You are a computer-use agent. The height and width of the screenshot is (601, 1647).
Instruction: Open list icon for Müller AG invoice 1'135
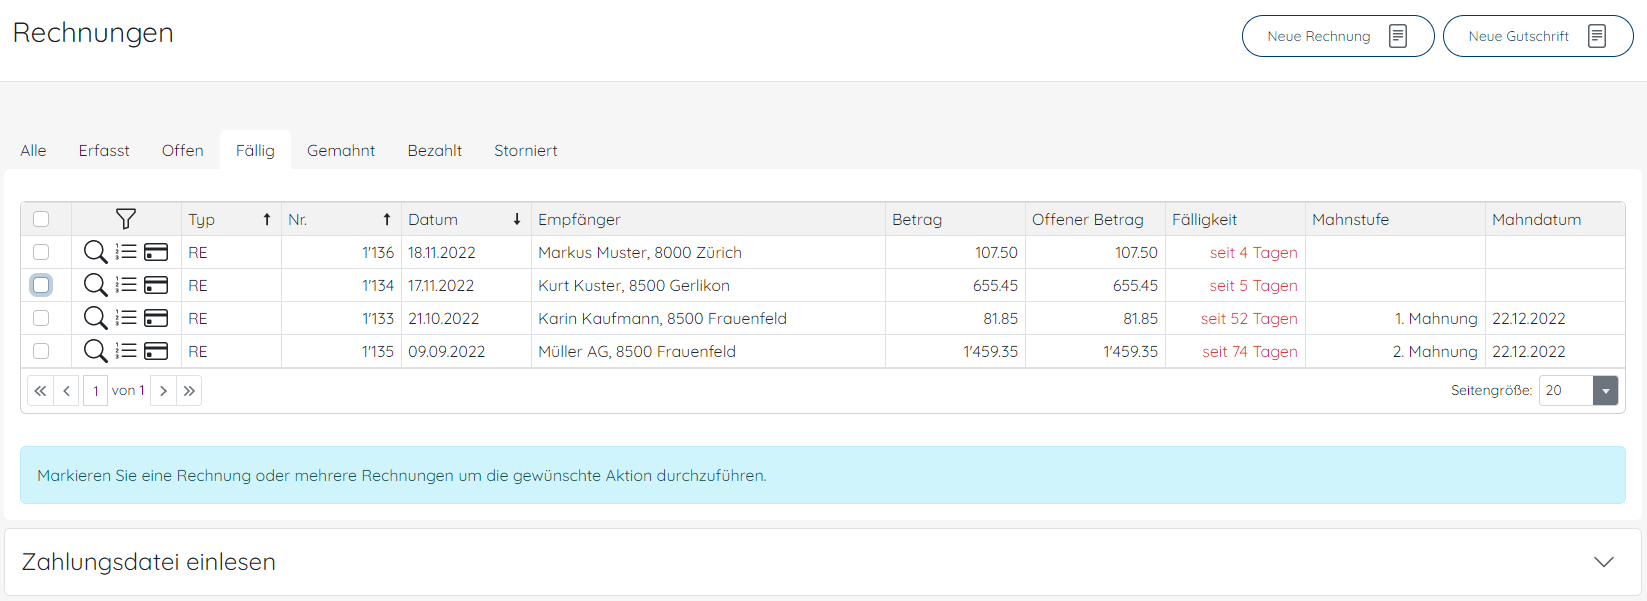click(126, 351)
